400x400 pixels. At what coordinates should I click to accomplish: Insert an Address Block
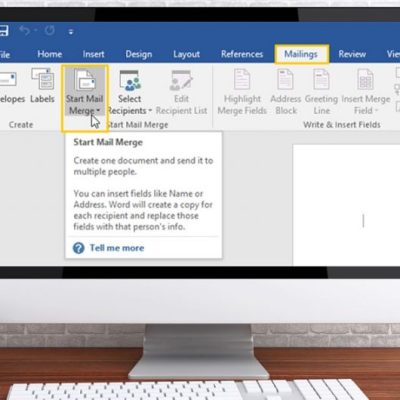pyautogui.click(x=286, y=91)
